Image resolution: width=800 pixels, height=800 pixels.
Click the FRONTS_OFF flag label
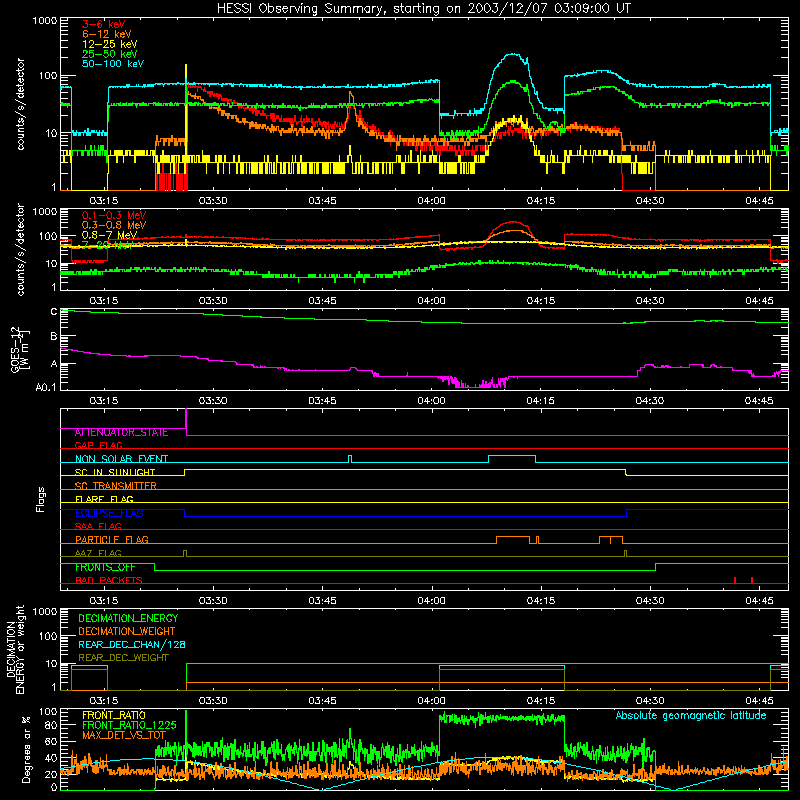106,567
